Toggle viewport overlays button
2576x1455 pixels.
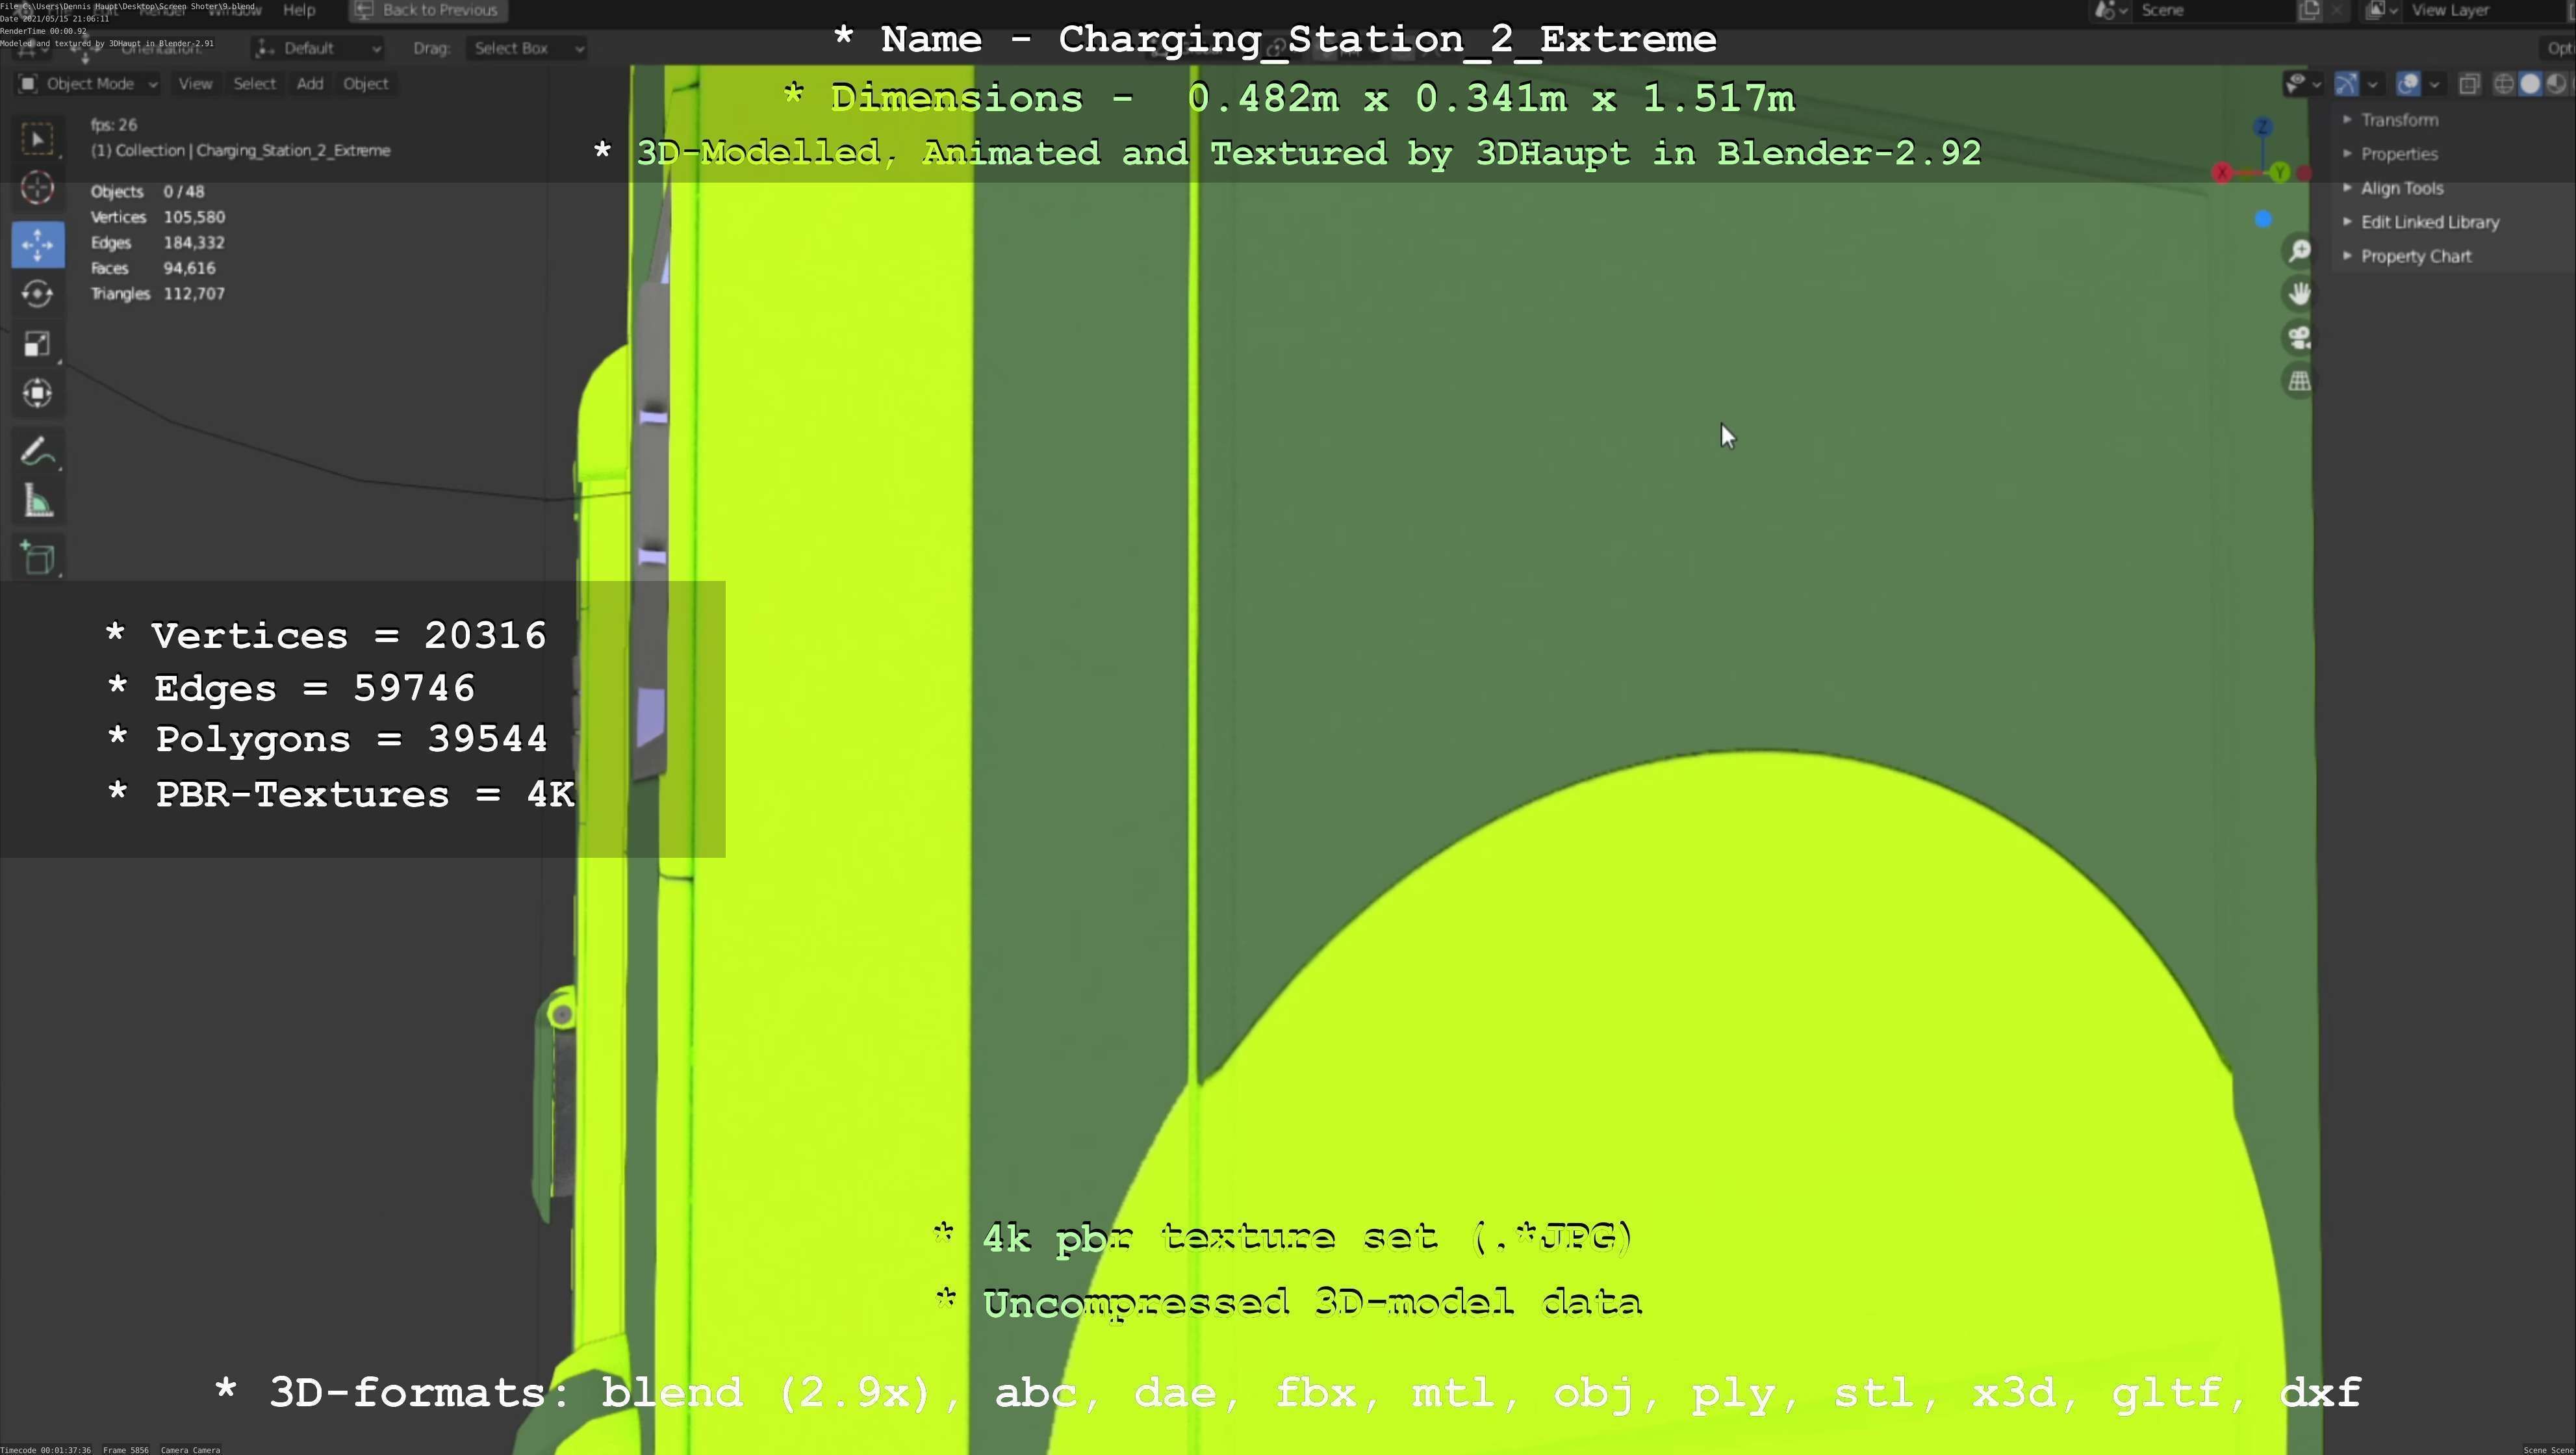click(x=2408, y=84)
